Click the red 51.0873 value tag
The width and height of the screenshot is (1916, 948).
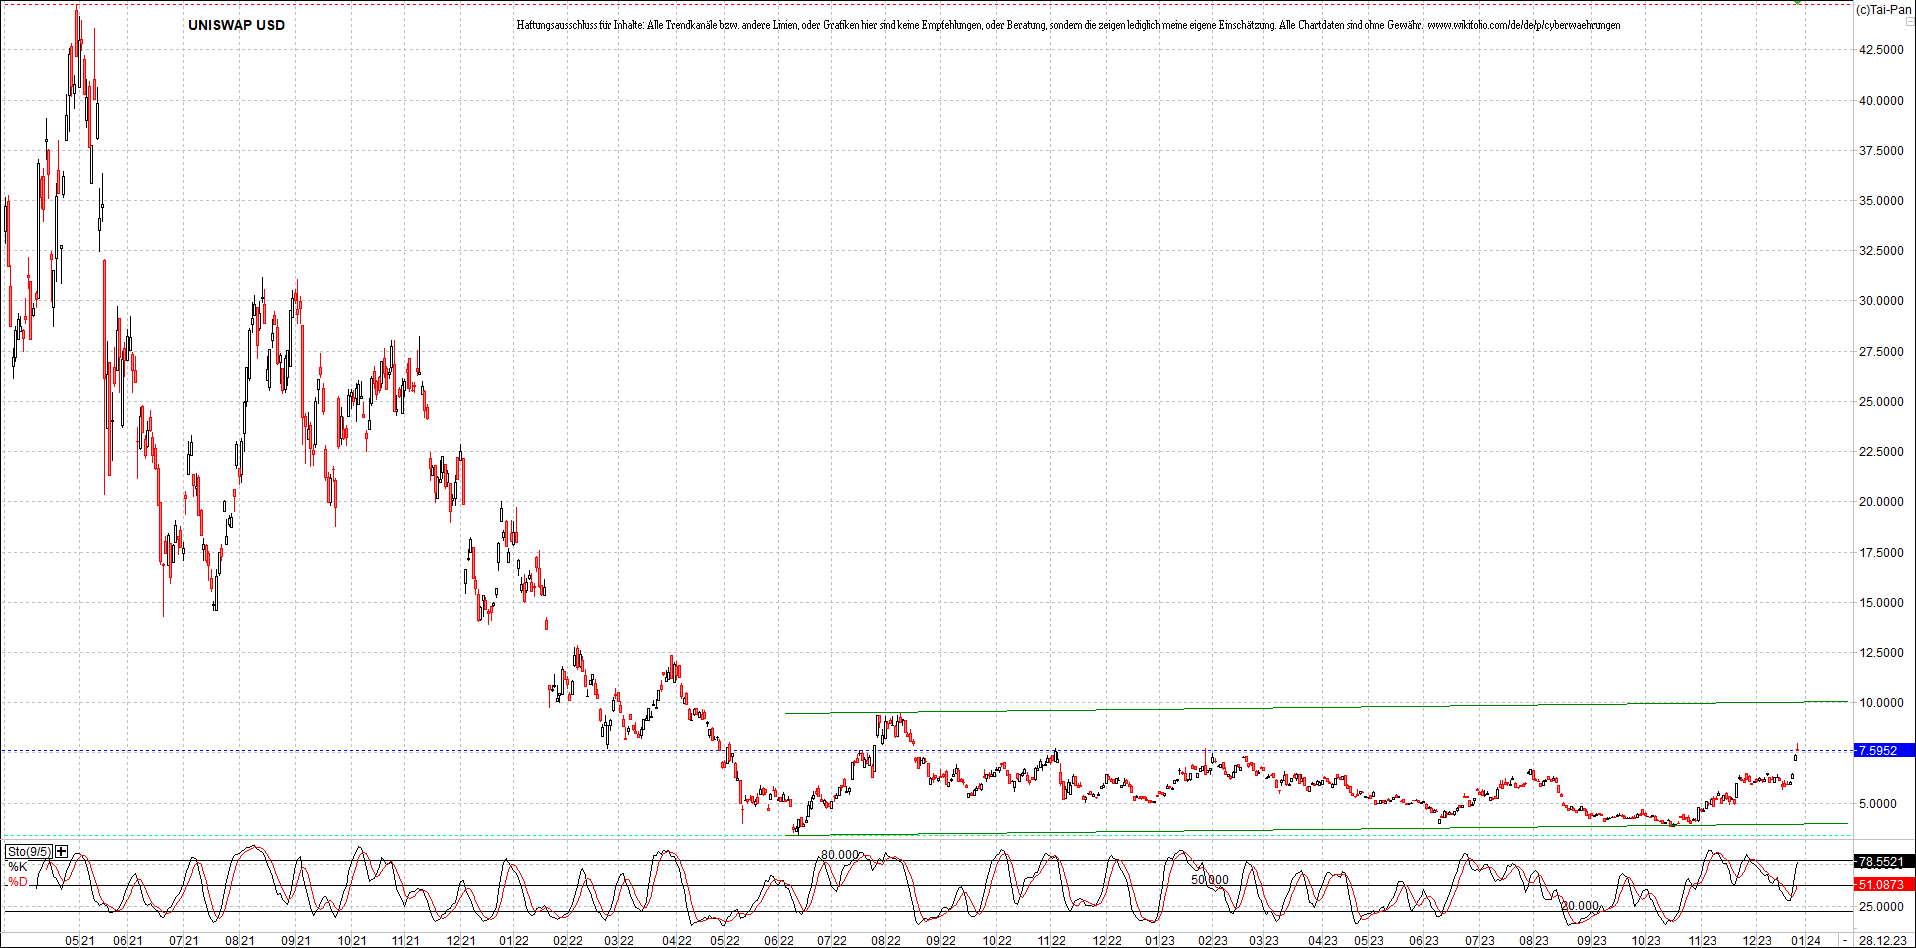pyautogui.click(x=1882, y=885)
